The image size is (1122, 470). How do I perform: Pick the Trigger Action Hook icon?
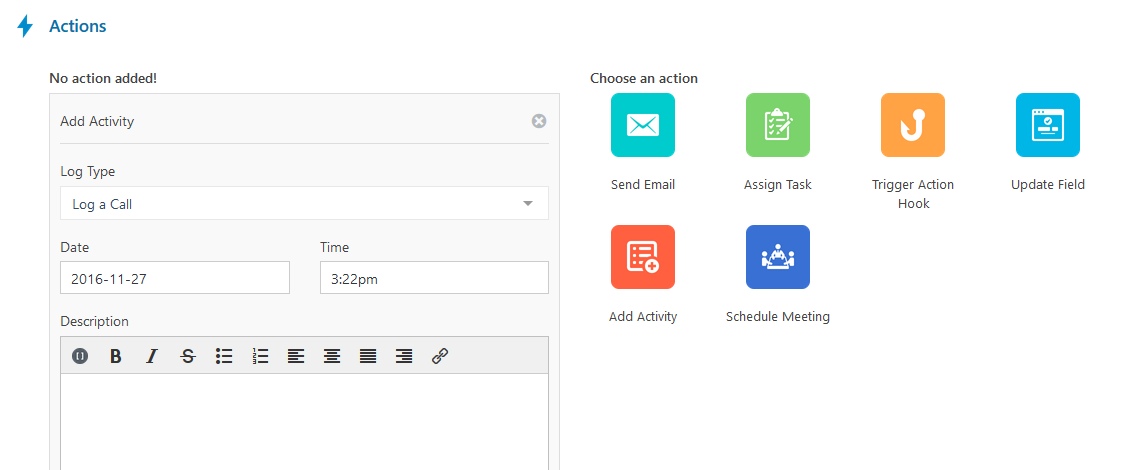(913, 125)
